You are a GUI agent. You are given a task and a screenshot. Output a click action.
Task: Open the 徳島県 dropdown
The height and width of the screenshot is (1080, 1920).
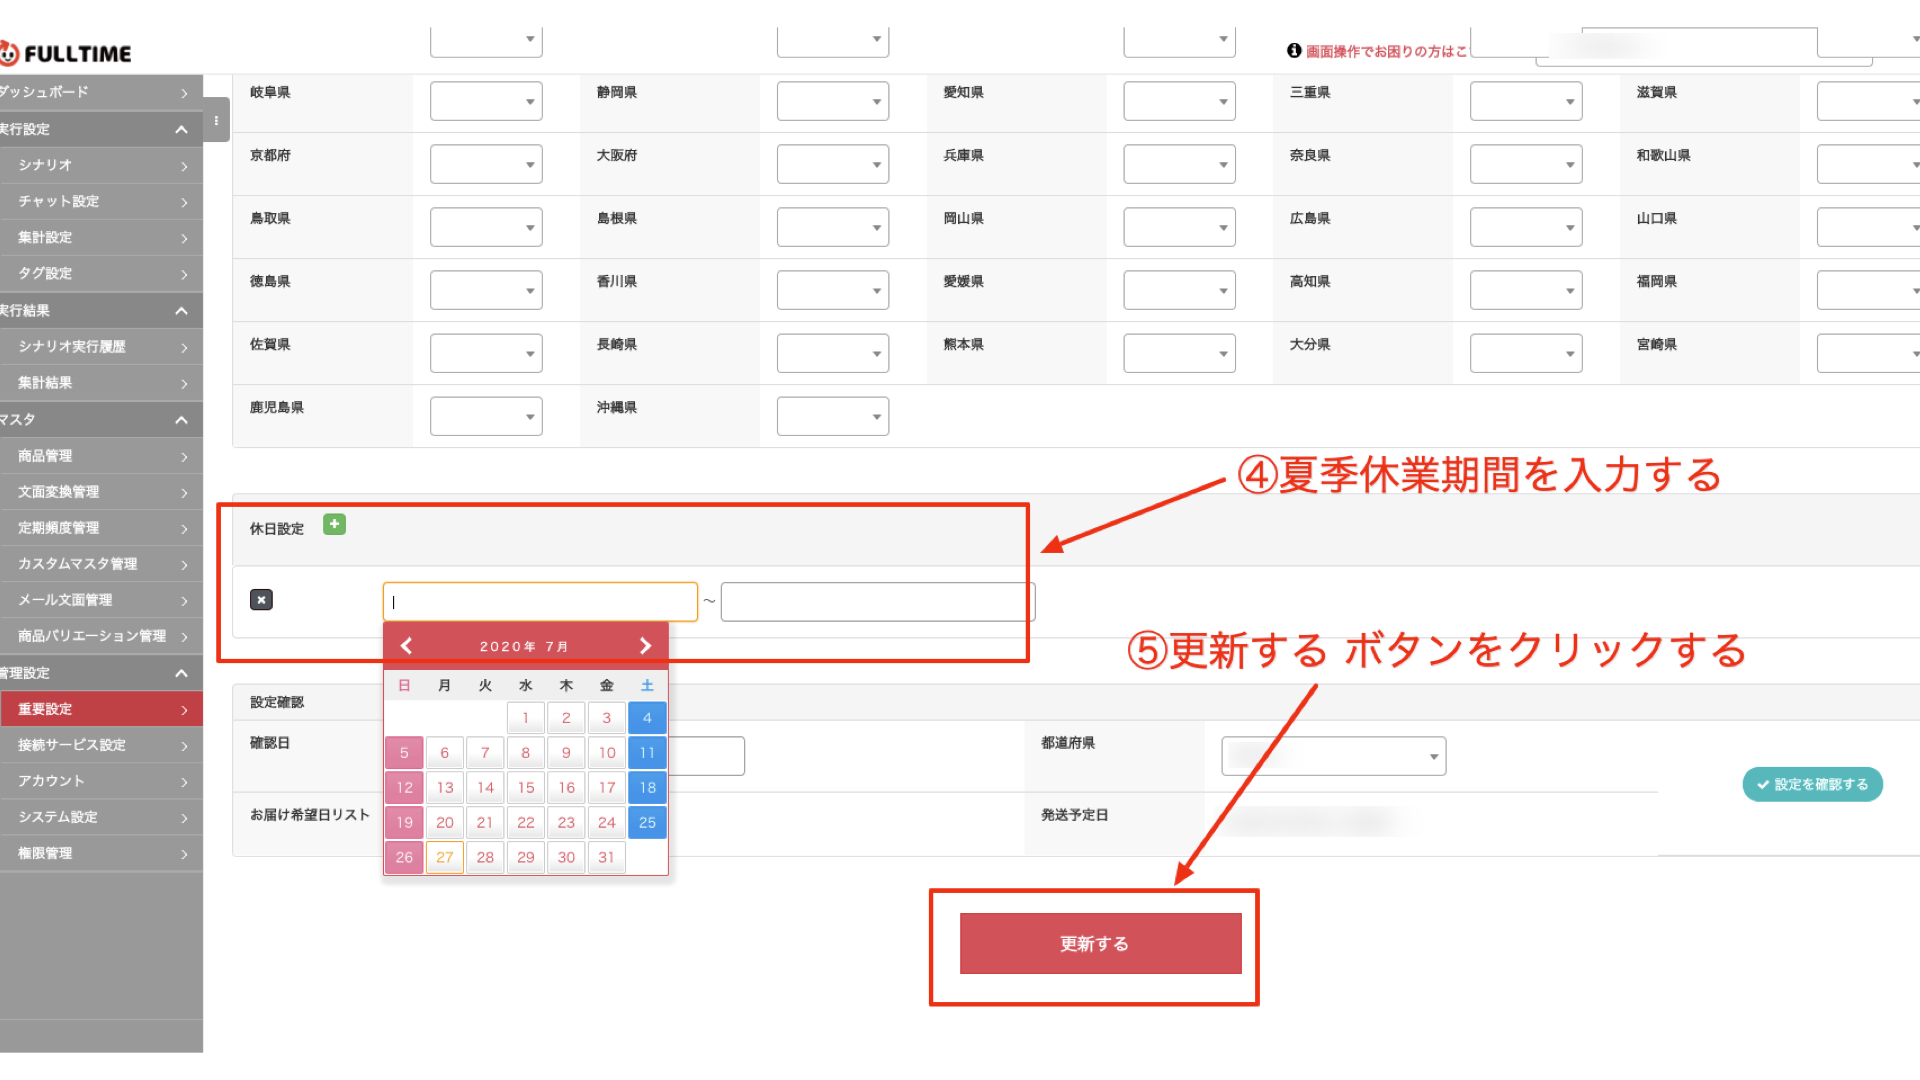486,290
